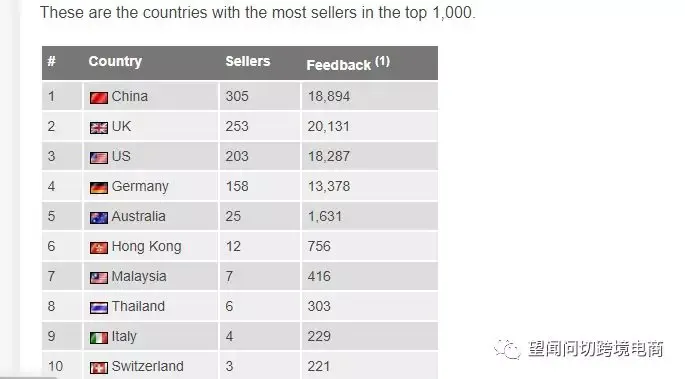
Task: Click the Germany flag icon
Action: pyautogui.click(x=99, y=188)
